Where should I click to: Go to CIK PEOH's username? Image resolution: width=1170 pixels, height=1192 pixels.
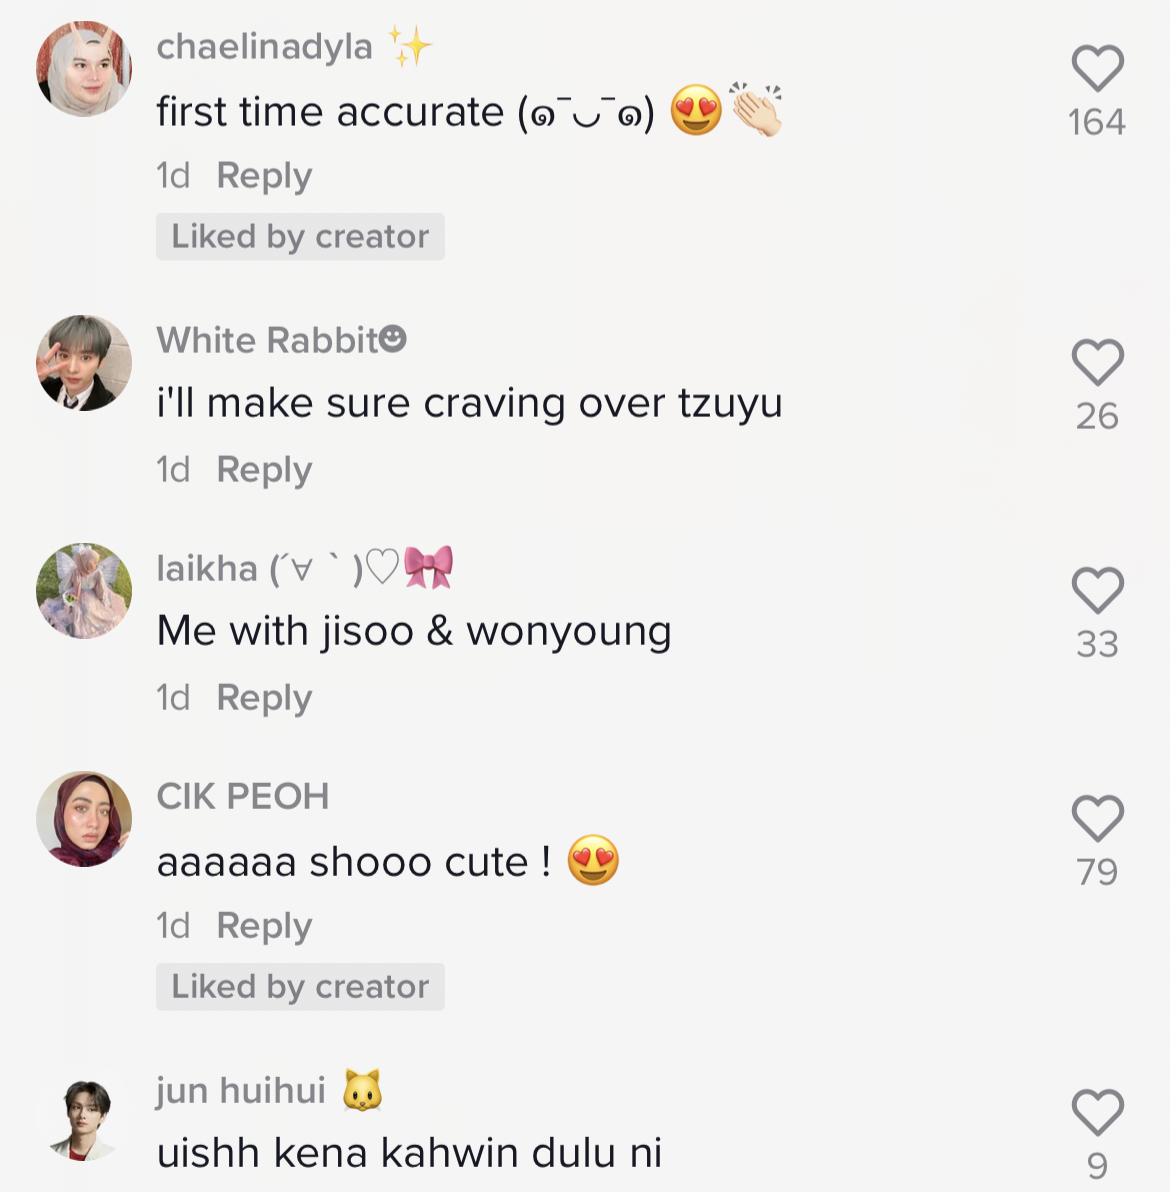point(243,797)
